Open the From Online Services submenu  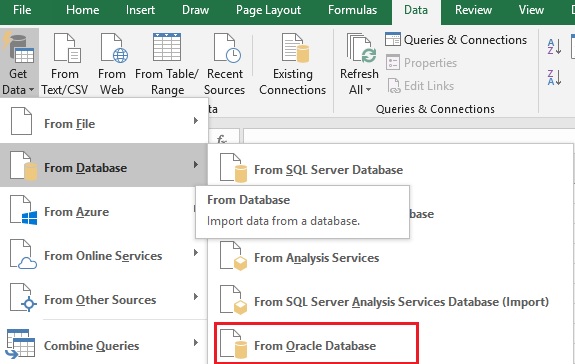[x=104, y=255]
